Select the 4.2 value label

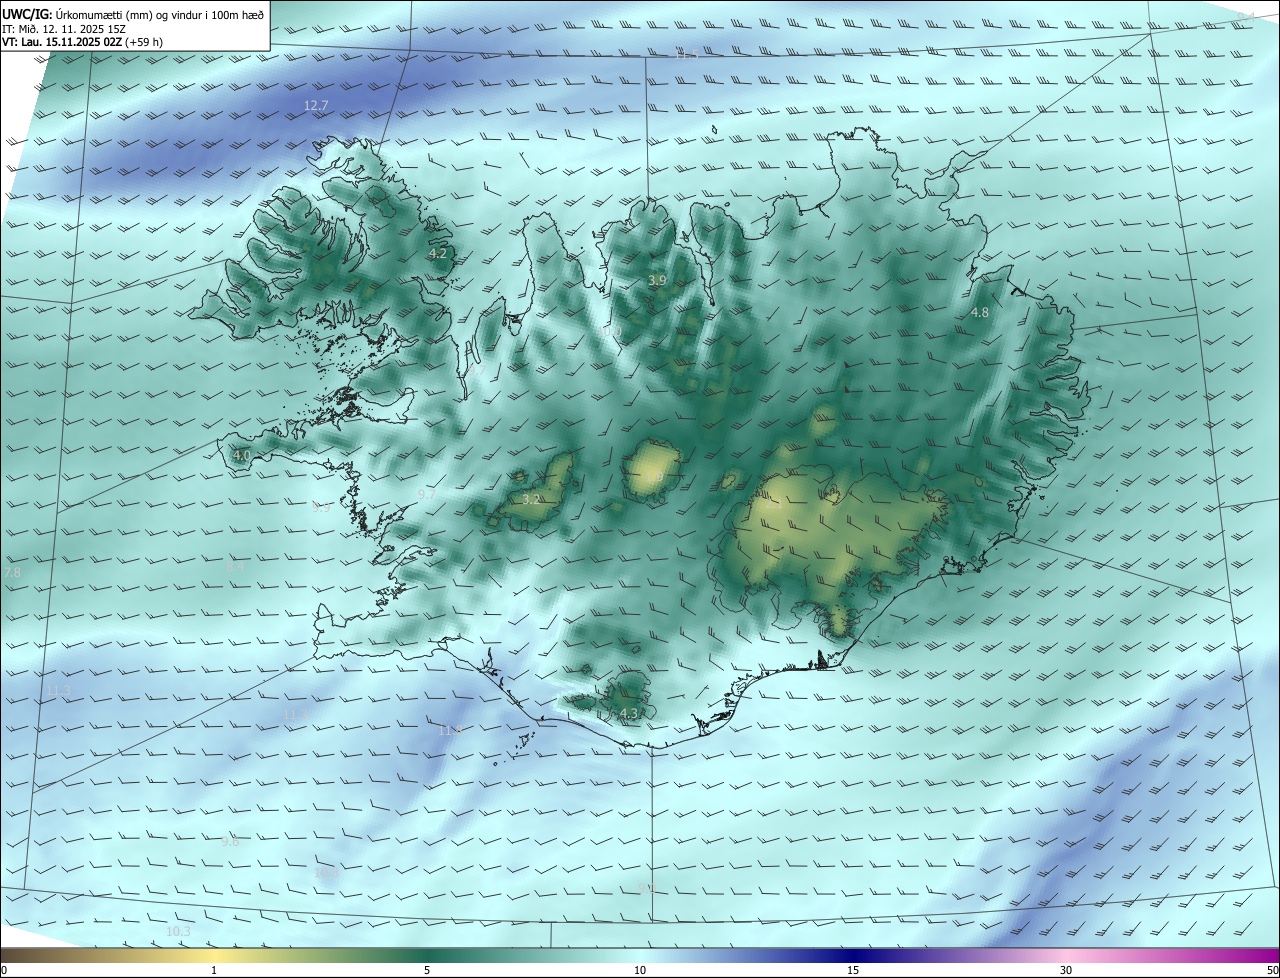click(x=438, y=254)
